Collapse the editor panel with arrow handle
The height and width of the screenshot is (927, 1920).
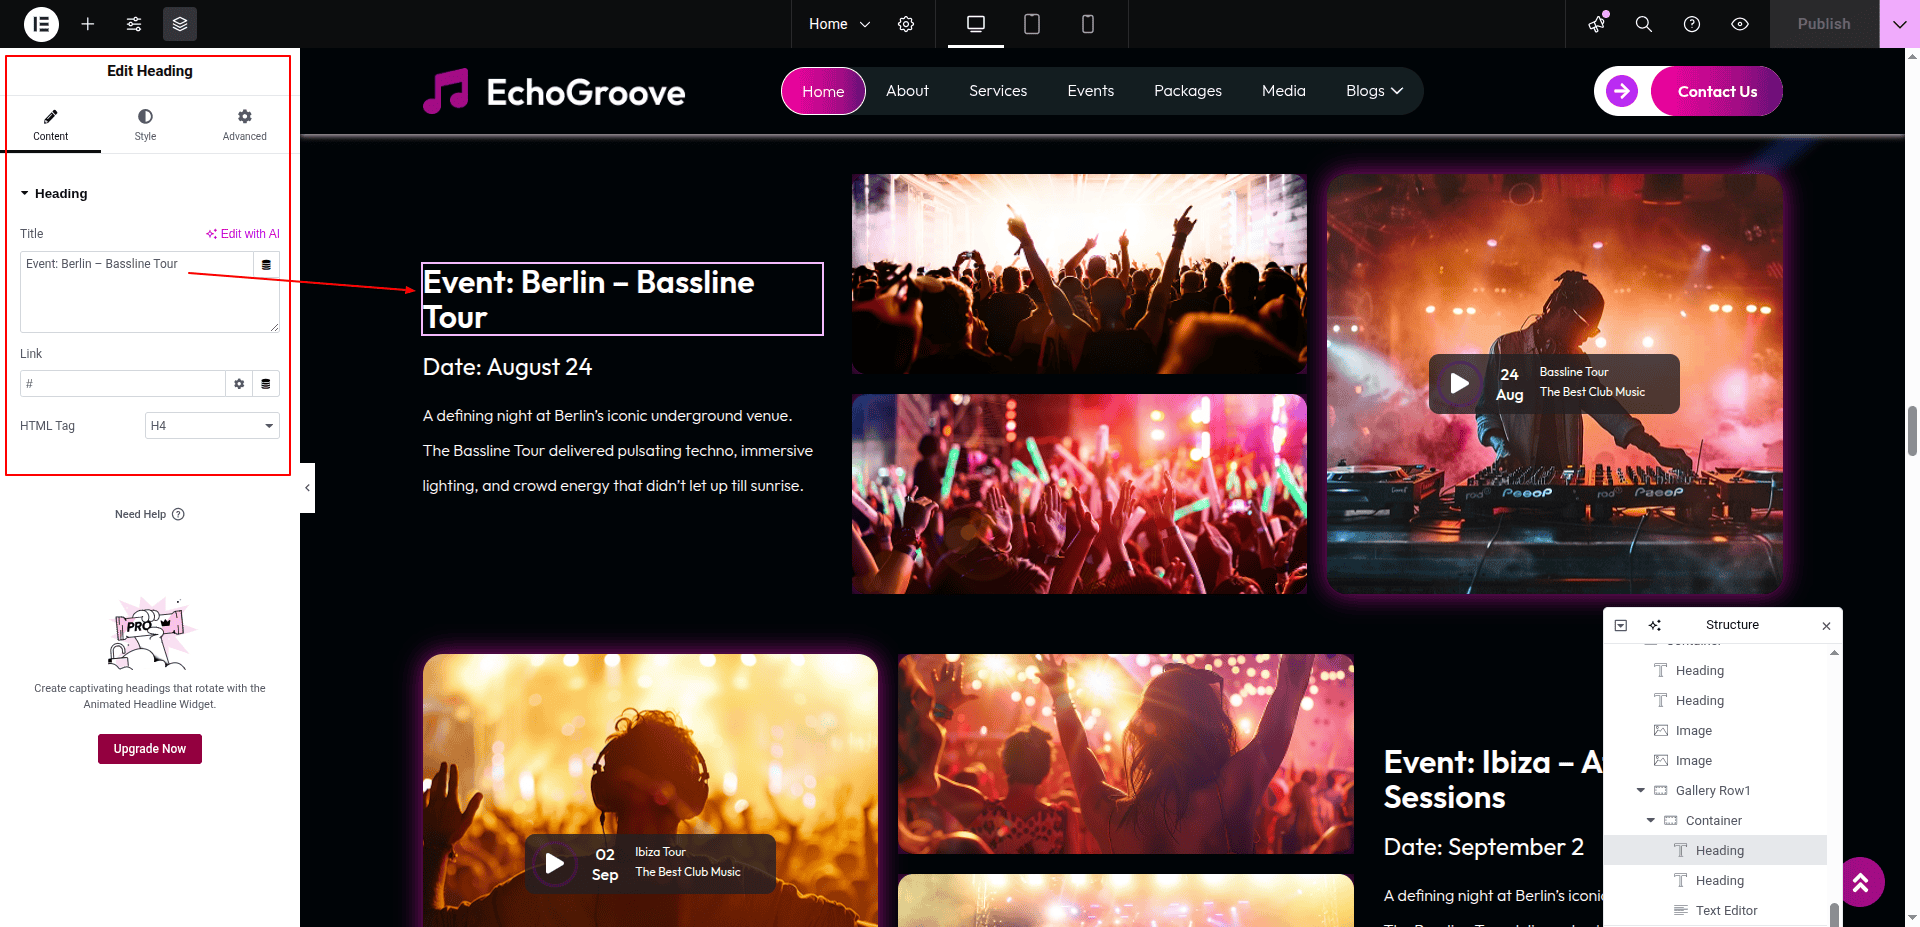pos(307,488)
